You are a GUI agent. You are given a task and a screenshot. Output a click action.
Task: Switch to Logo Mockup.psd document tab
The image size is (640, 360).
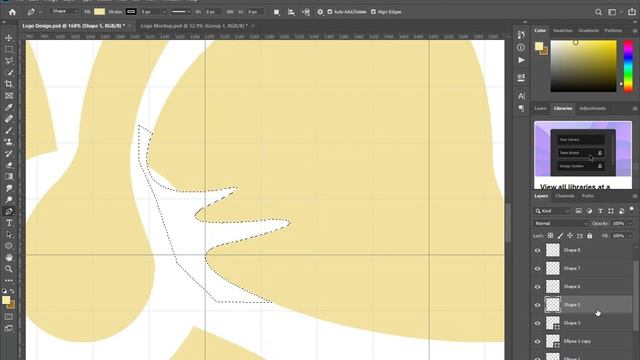pos(194,26)
